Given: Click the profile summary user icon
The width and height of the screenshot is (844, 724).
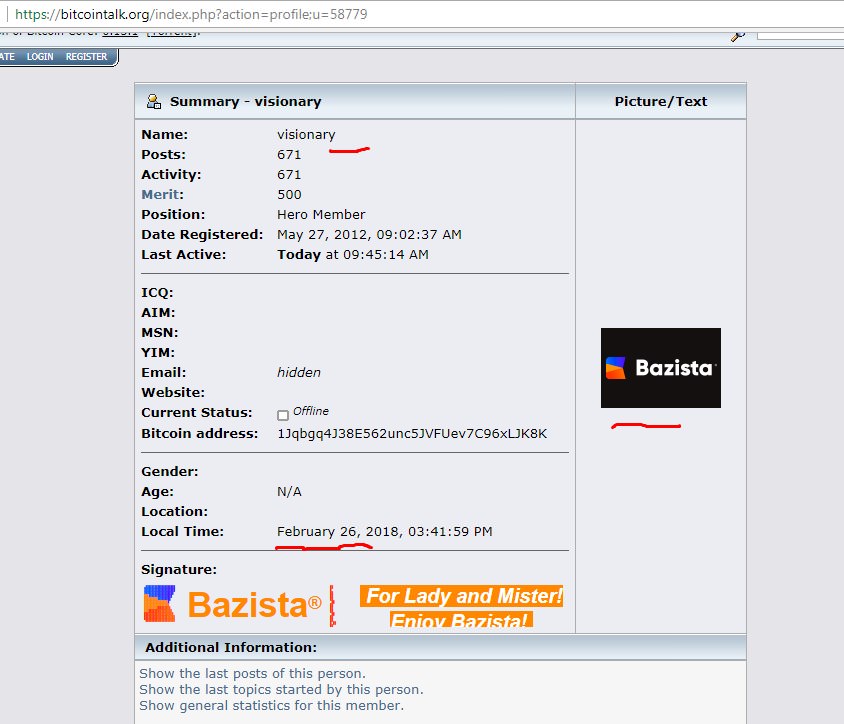Looking at the screenshot, I should (x=154, y=101).
